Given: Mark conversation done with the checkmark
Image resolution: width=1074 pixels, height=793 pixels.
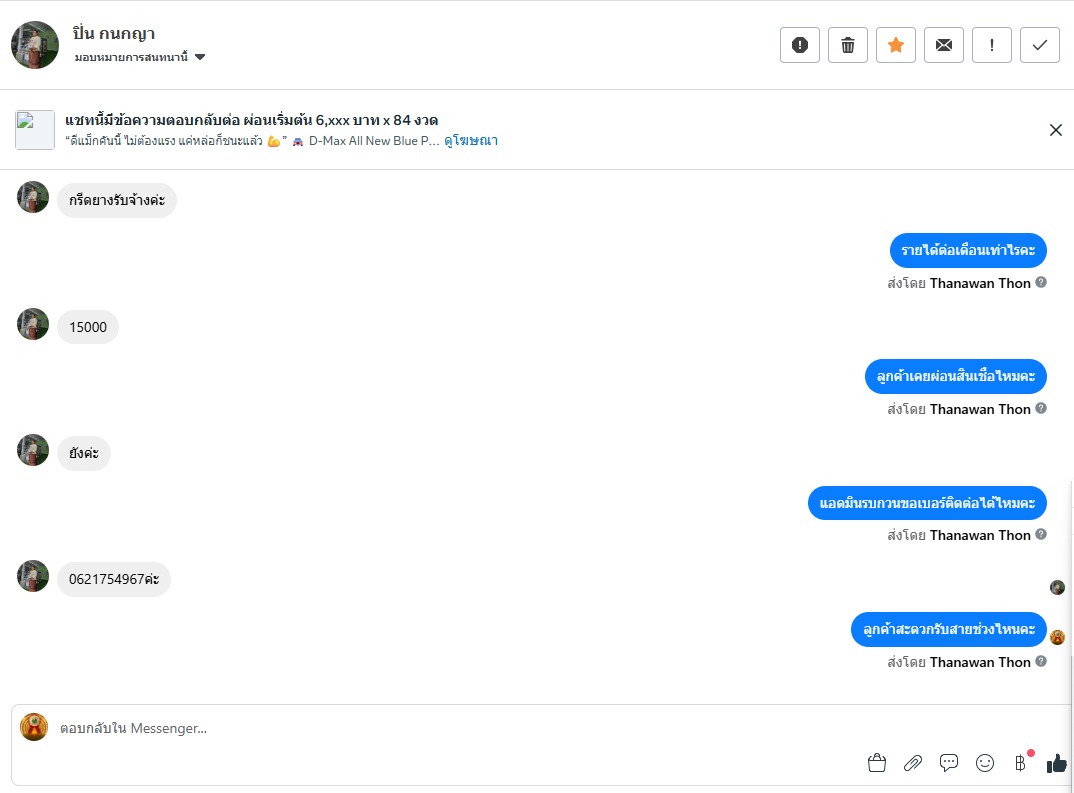Looking at the screenshot, I should pos(1040,45).
